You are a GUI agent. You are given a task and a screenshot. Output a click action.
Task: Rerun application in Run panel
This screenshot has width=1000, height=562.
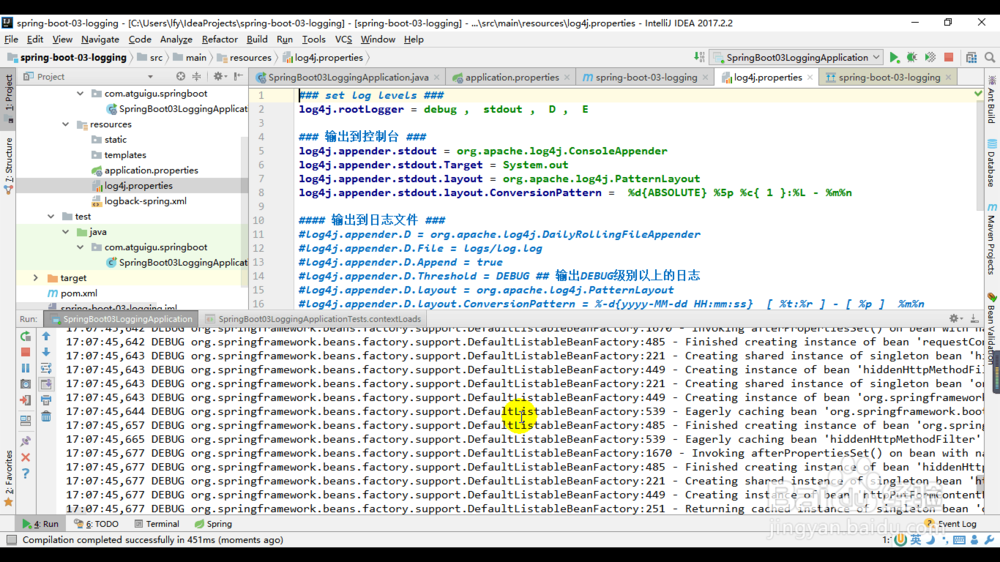click(x=26, y=336)
